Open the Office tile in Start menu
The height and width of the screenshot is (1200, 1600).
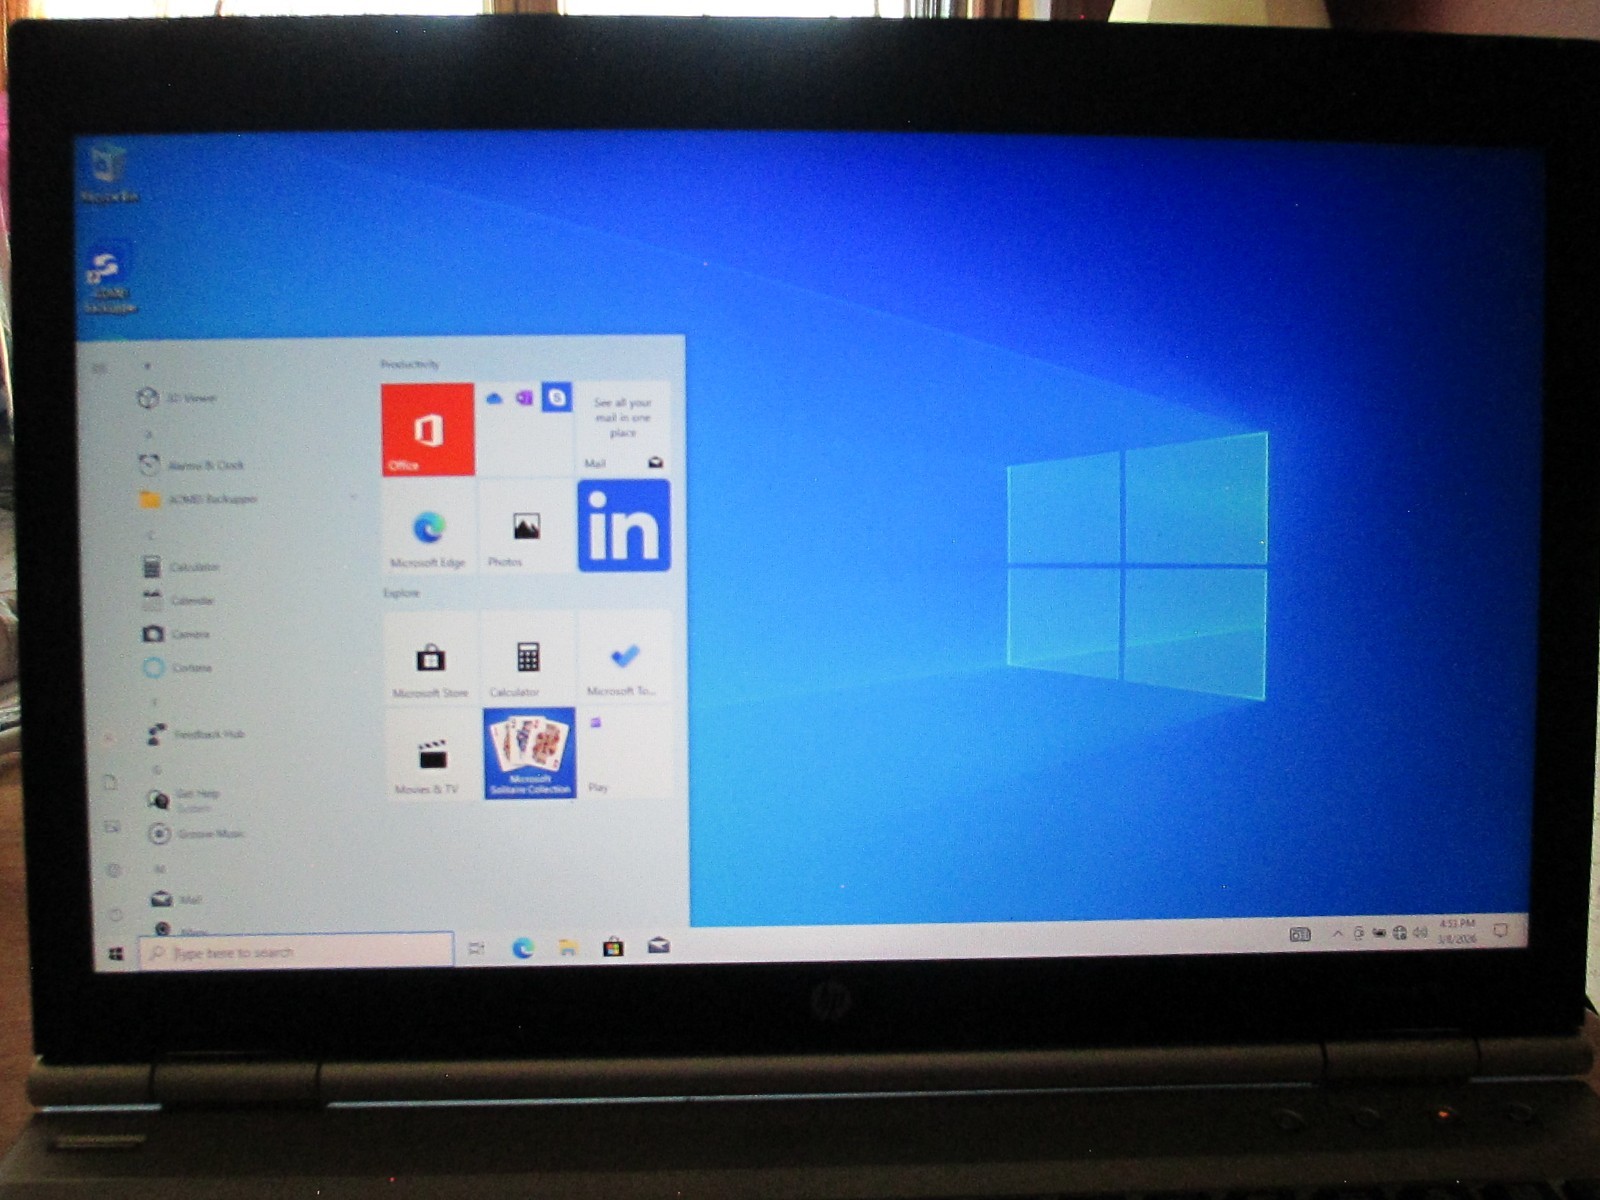pos(428,429)
